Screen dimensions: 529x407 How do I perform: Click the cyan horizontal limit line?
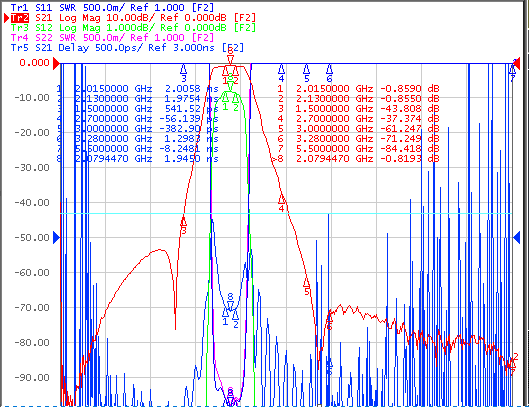click(x=286, y=214)
